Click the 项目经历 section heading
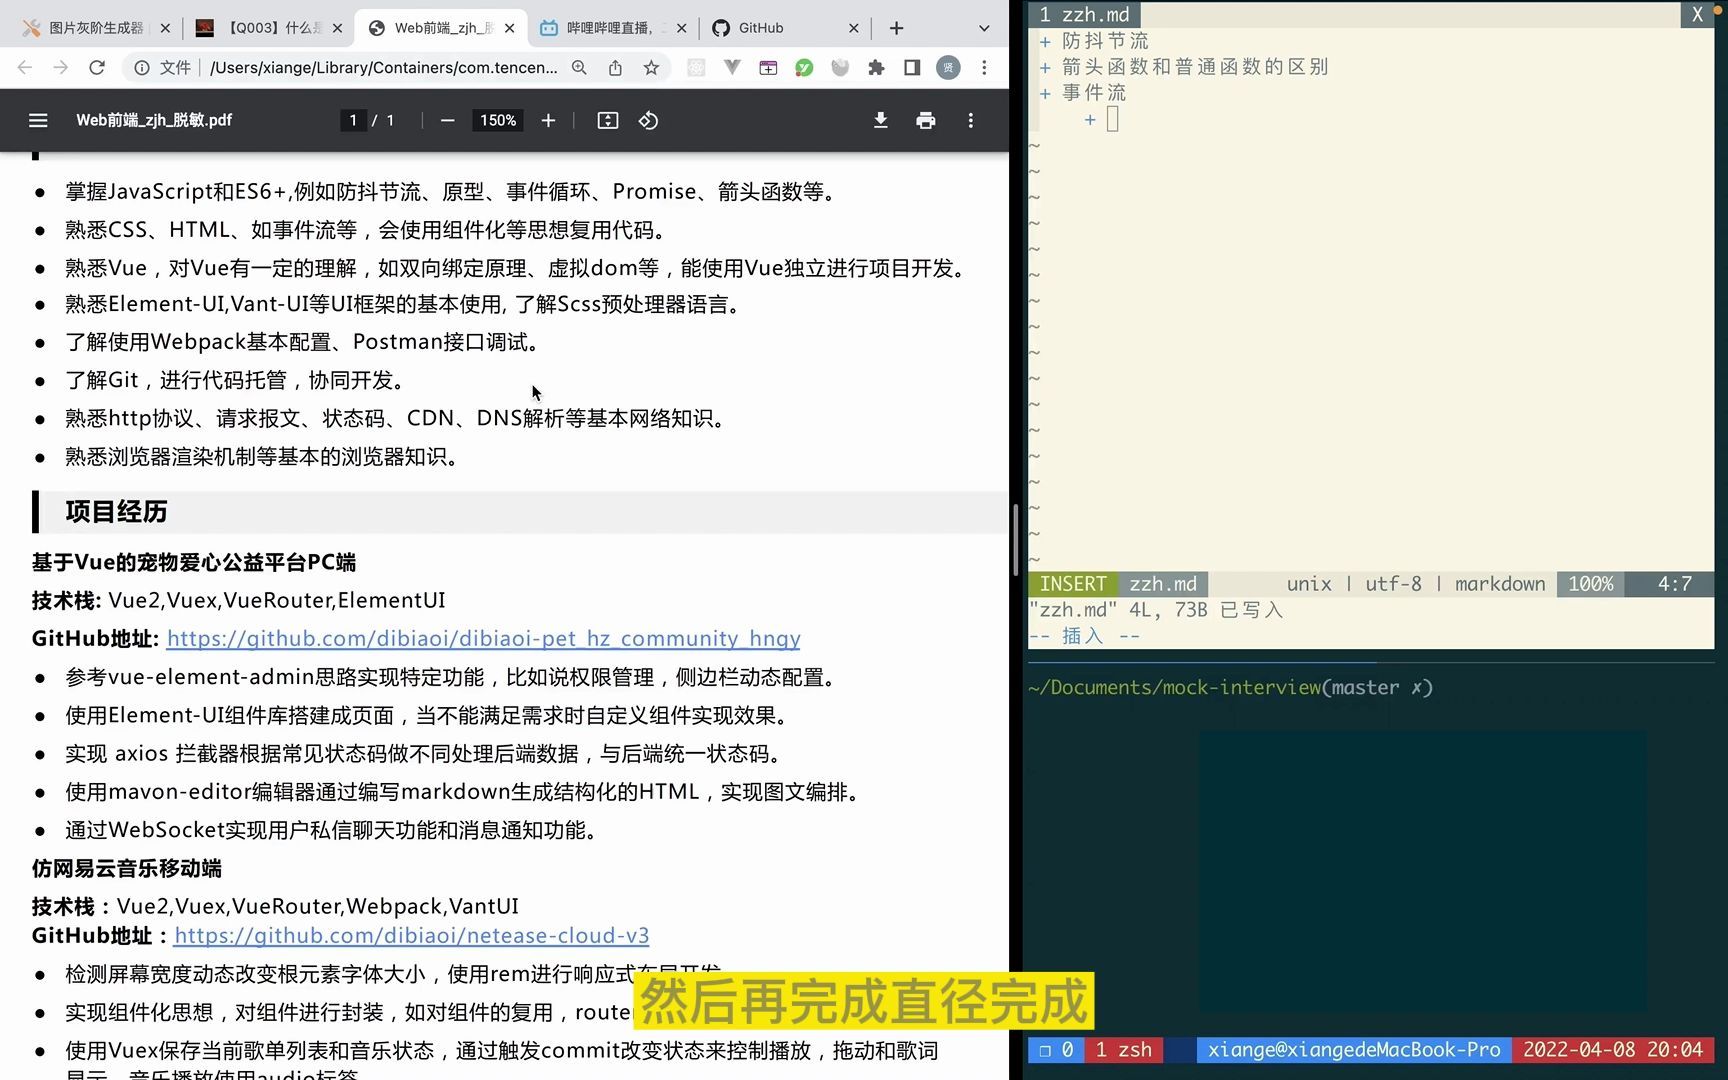Viewport: 1728px width, 1080px height. [116, 512]
